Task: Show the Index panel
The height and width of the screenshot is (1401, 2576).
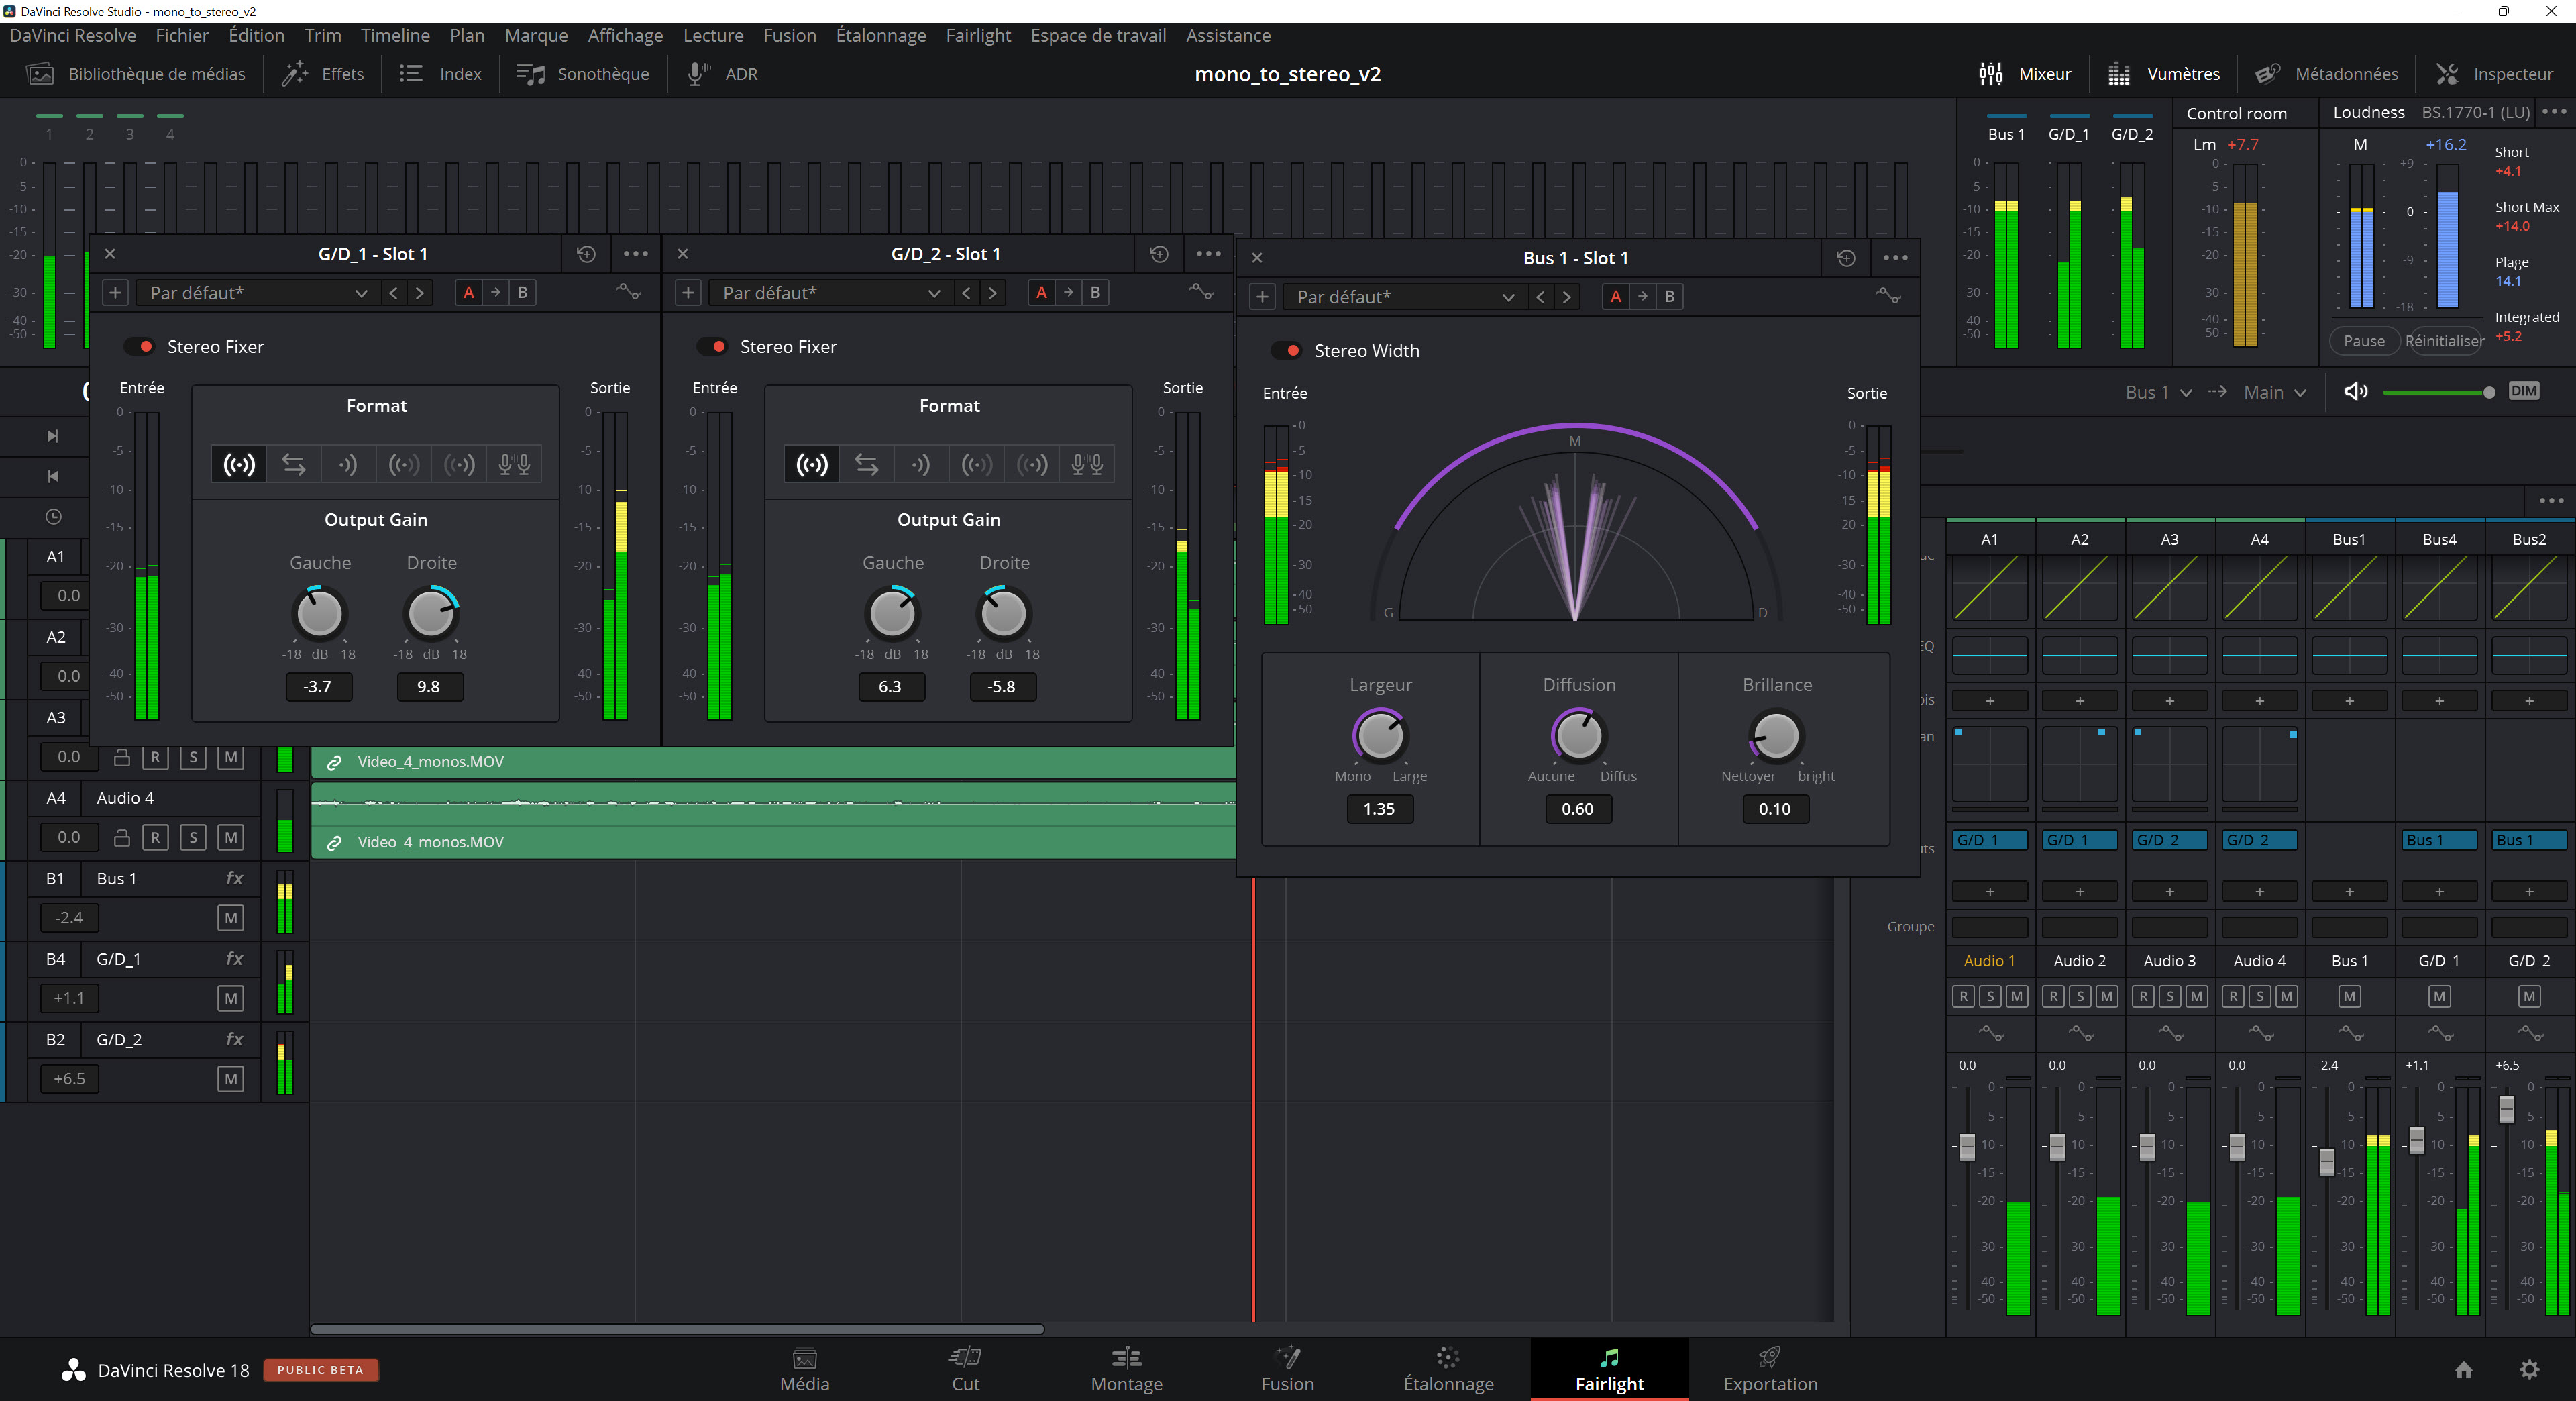Action: (441, 74)
